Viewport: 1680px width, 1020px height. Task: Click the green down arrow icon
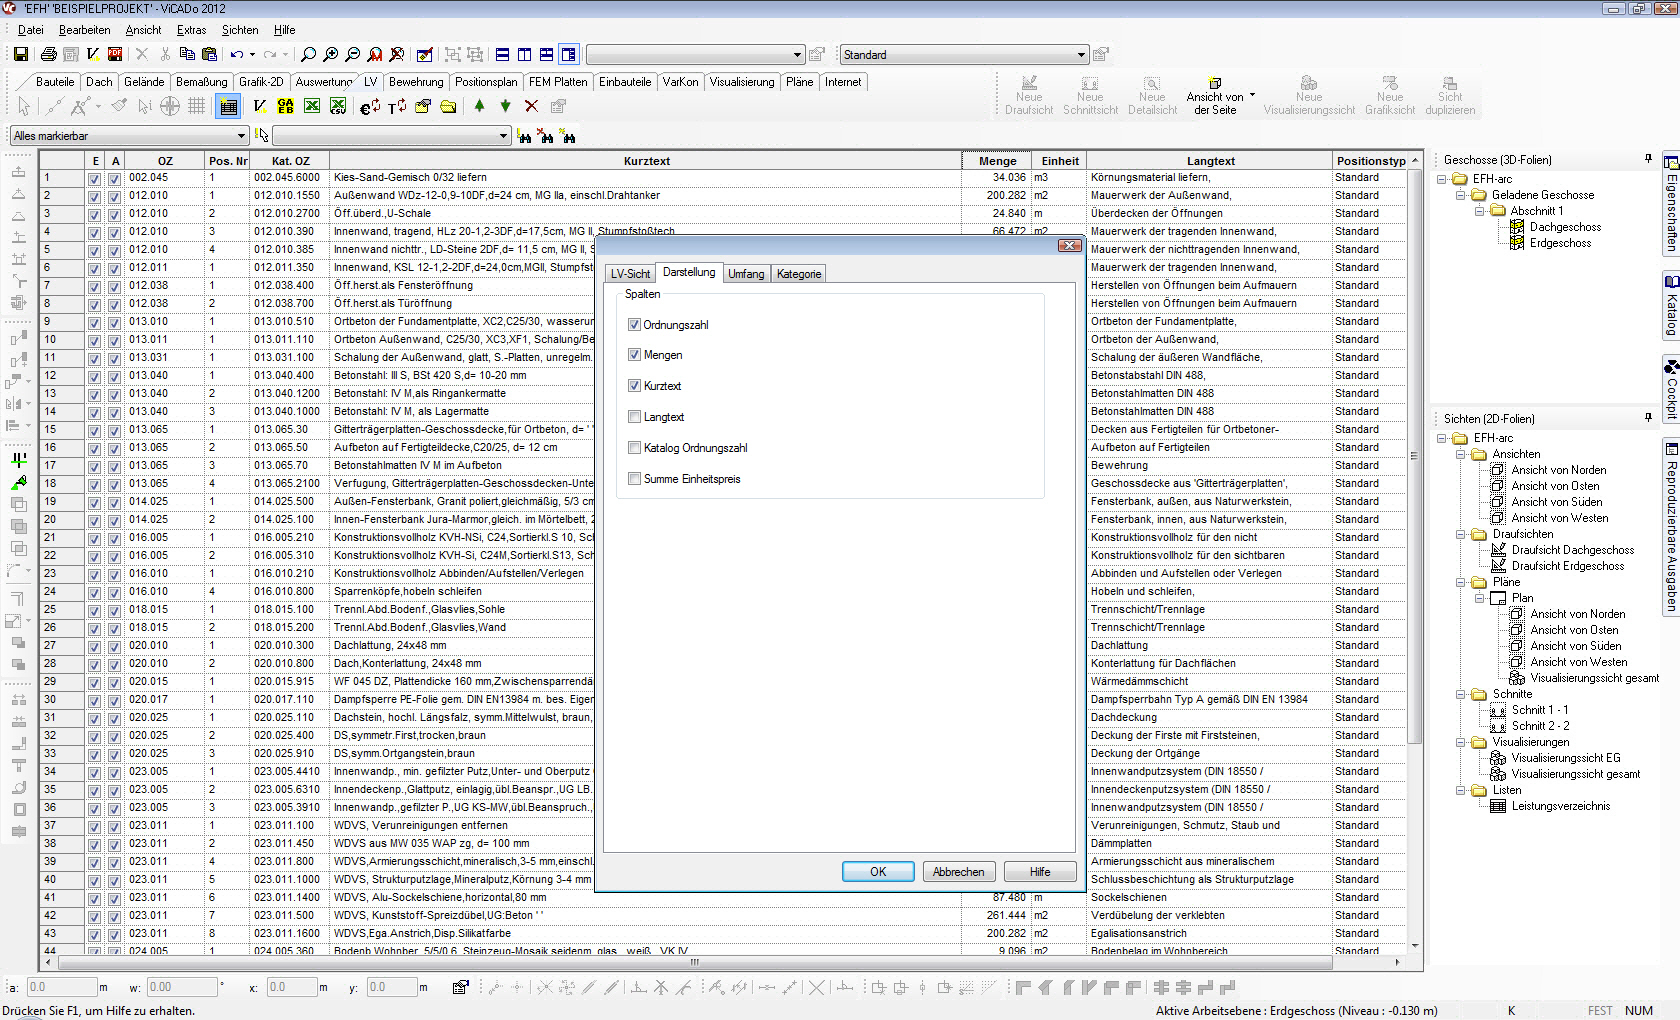click(x=505, y=106)
